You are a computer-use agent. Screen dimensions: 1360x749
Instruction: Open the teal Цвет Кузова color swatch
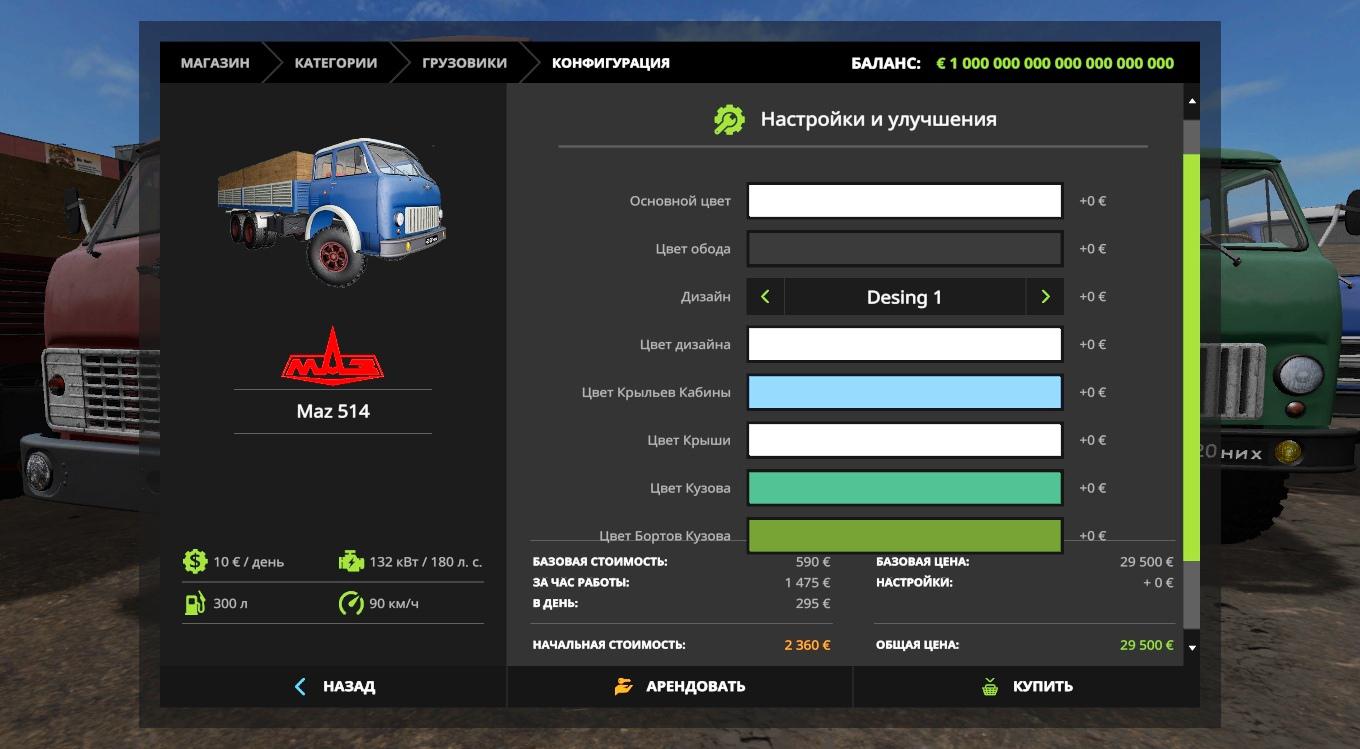pyautogui.click(x=904, y=488)
